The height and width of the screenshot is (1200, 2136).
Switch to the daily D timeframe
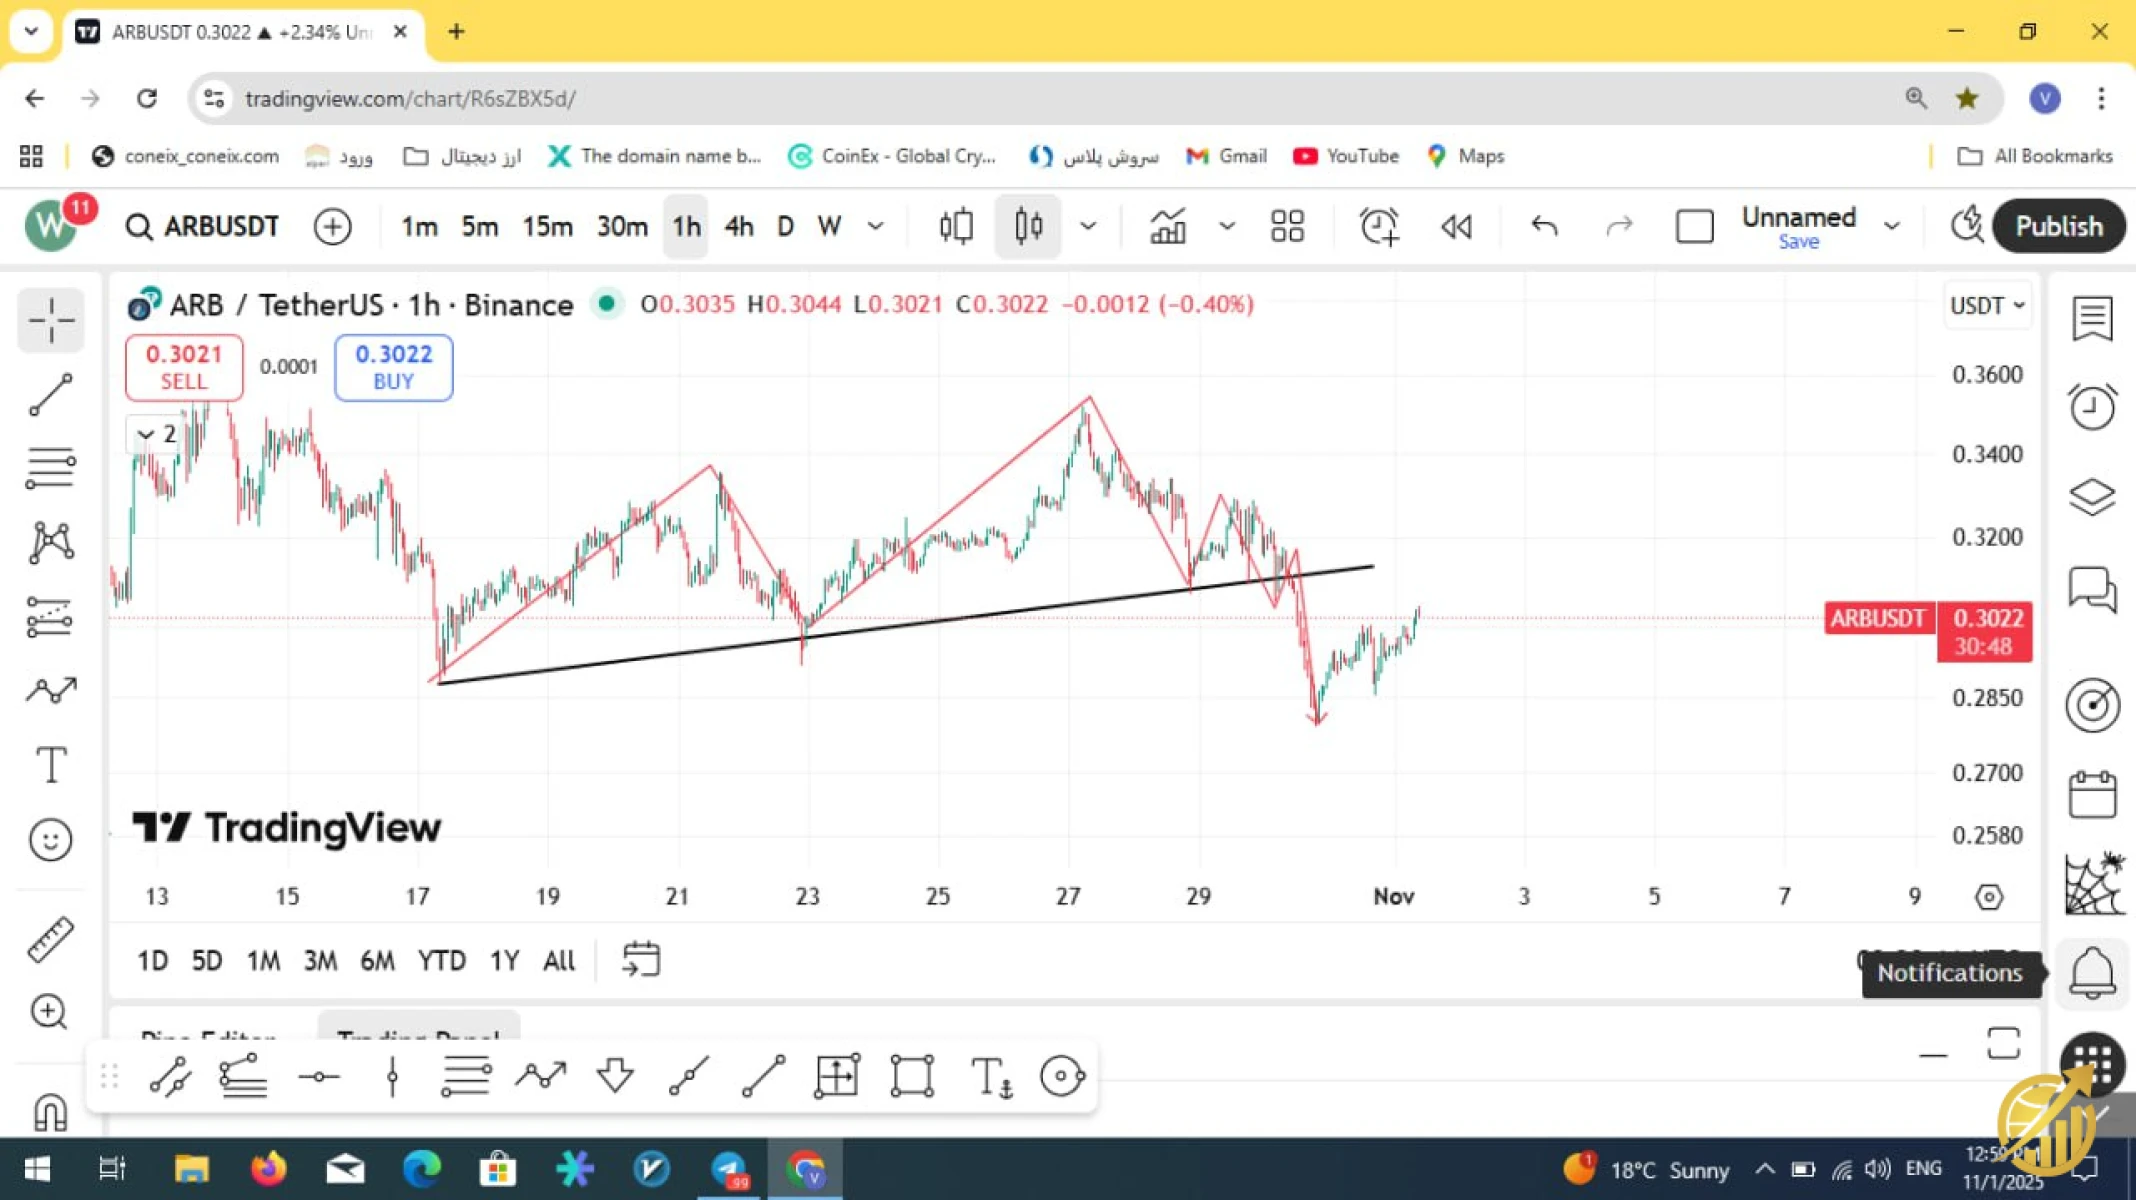(x=786, y=227)
